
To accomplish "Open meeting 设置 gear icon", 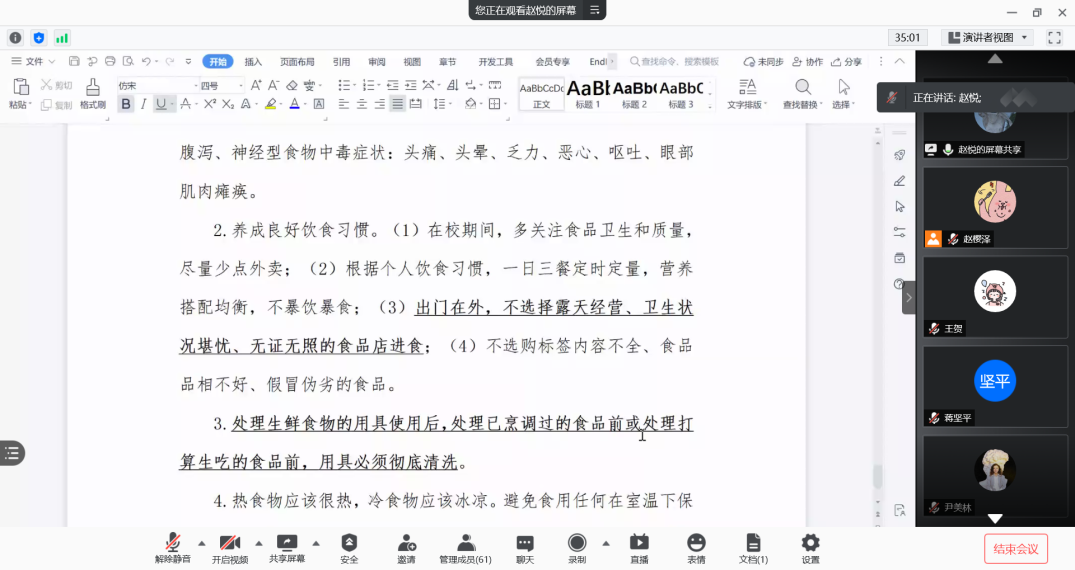I will pyautogui.click(x=810, y=548).
